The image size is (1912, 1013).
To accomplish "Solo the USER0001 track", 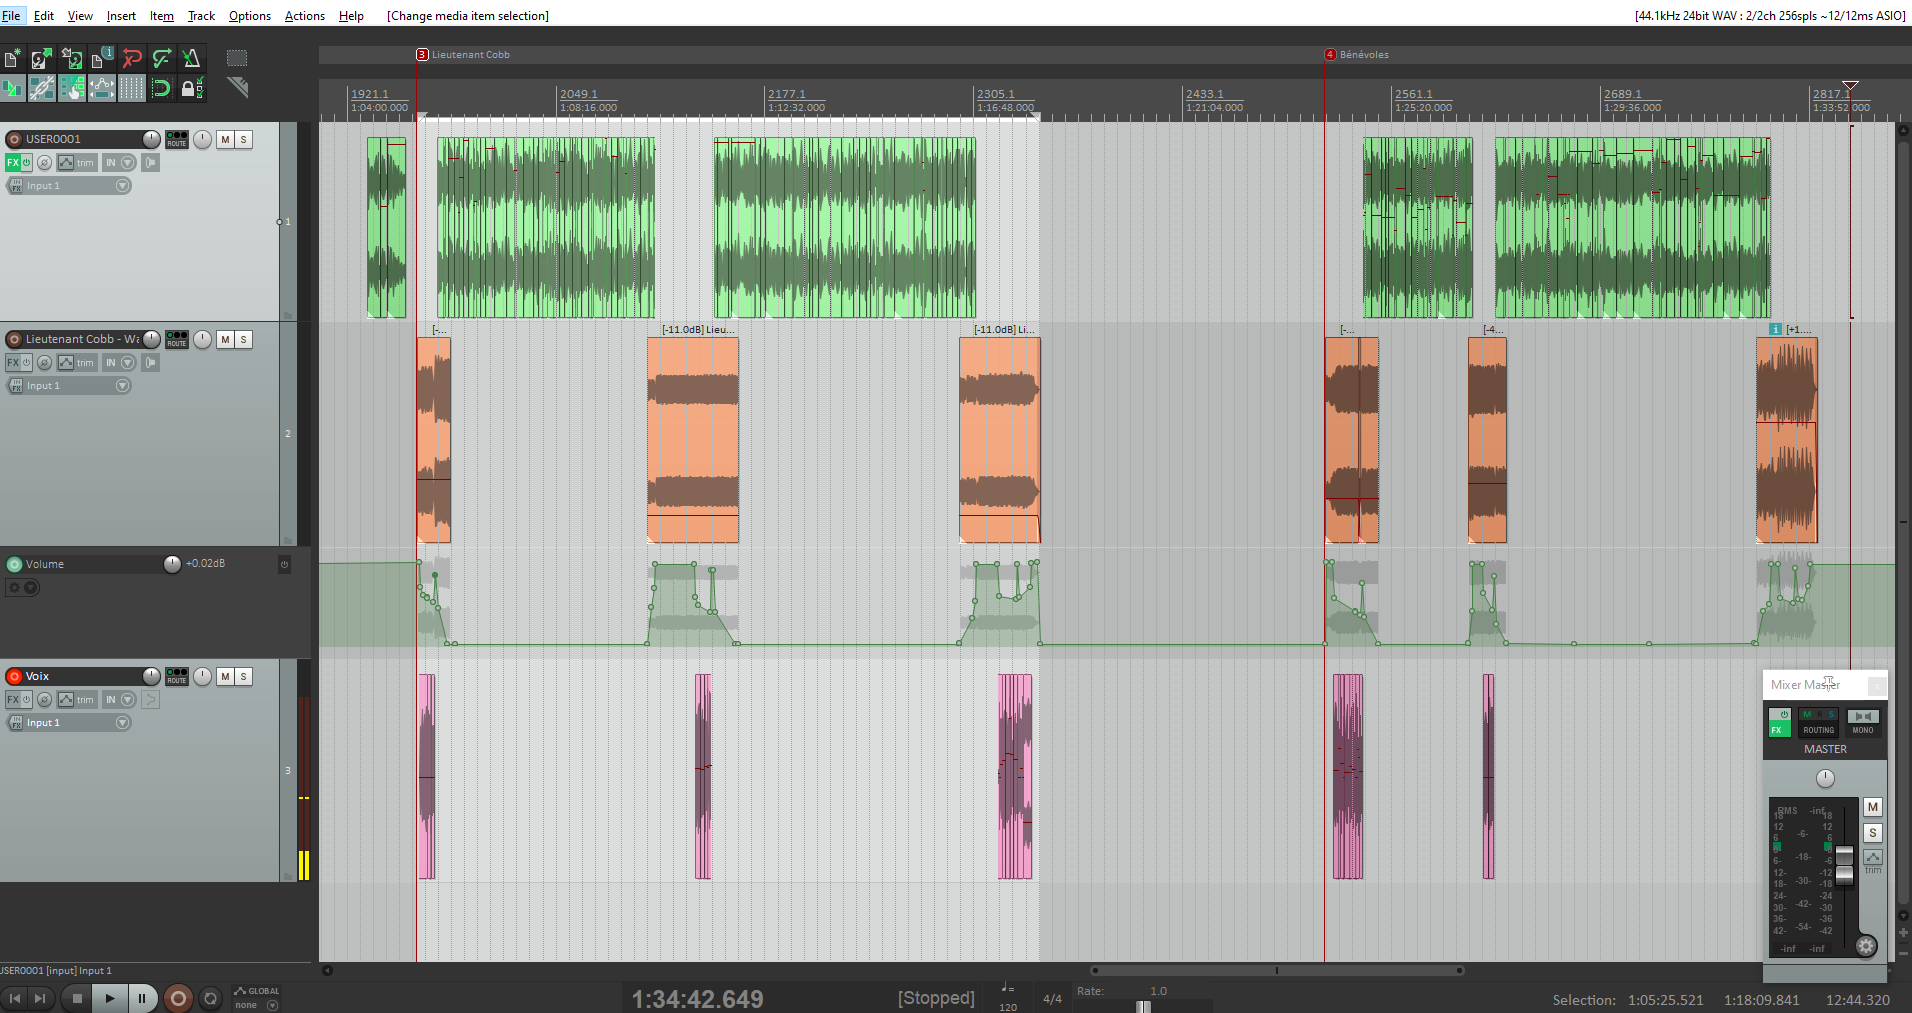I will [x=243, y=139].
